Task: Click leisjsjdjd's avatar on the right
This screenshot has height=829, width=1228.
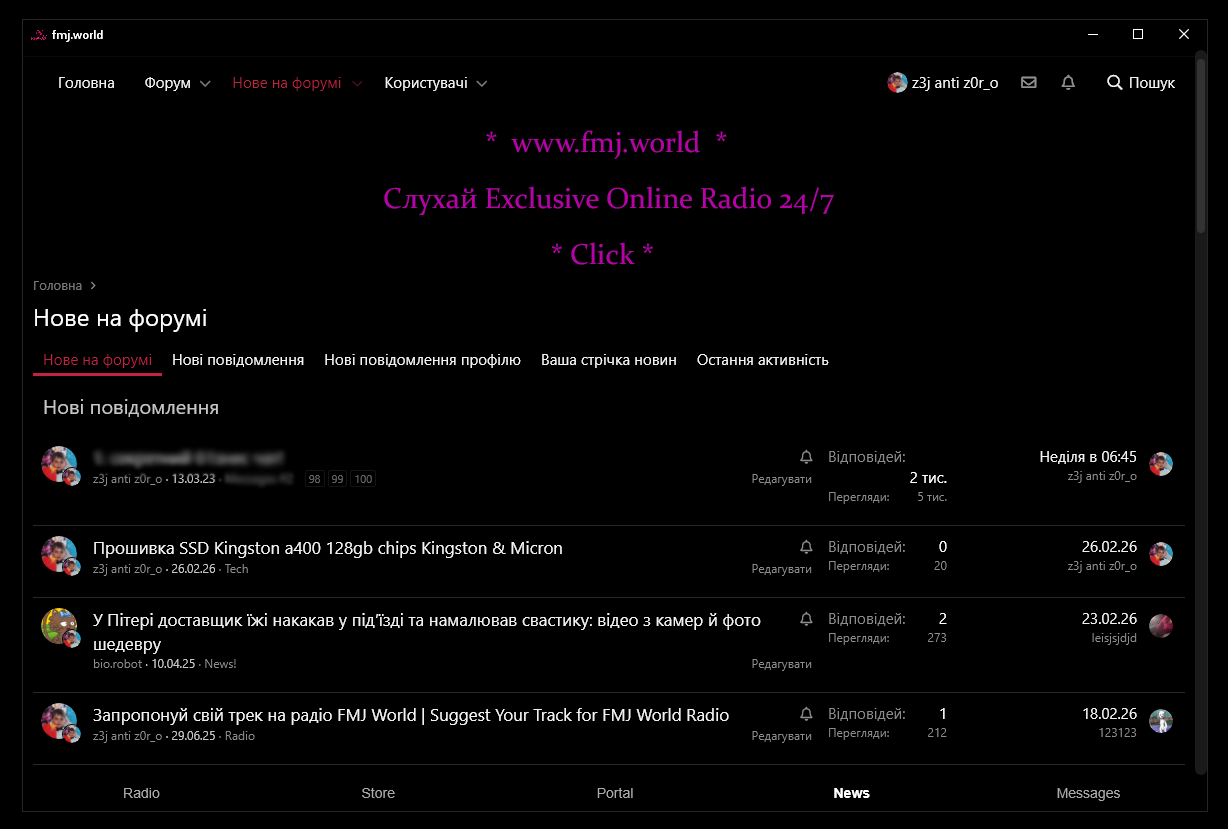Action: 1160,626
